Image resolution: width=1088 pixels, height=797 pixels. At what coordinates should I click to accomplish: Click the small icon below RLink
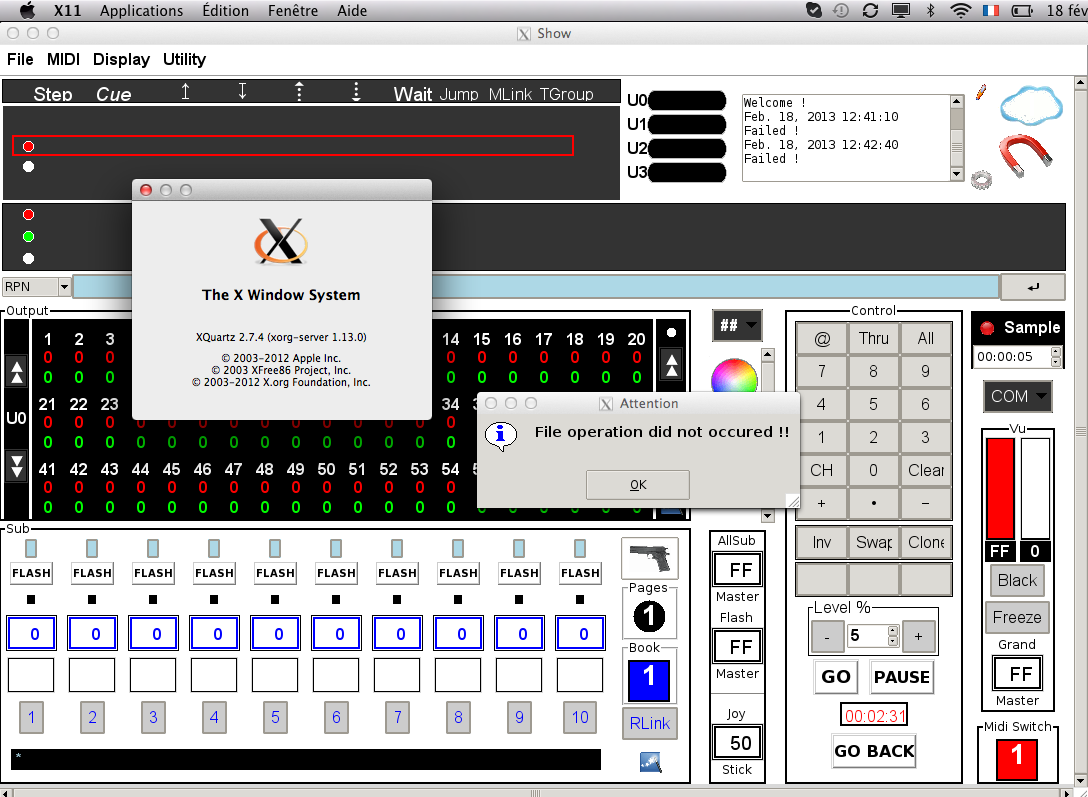tap(650, 762)
